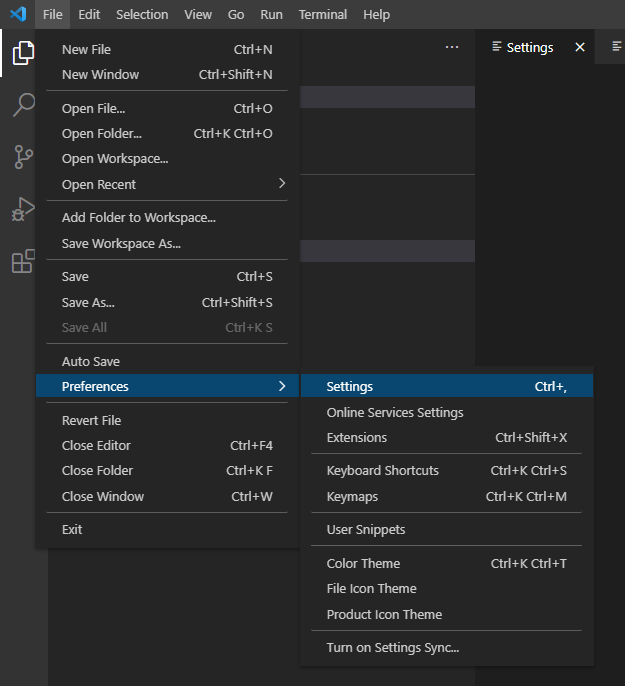Choose File Icon Theme entry
This screenshot has height=686, width=625.
point(447,588)
